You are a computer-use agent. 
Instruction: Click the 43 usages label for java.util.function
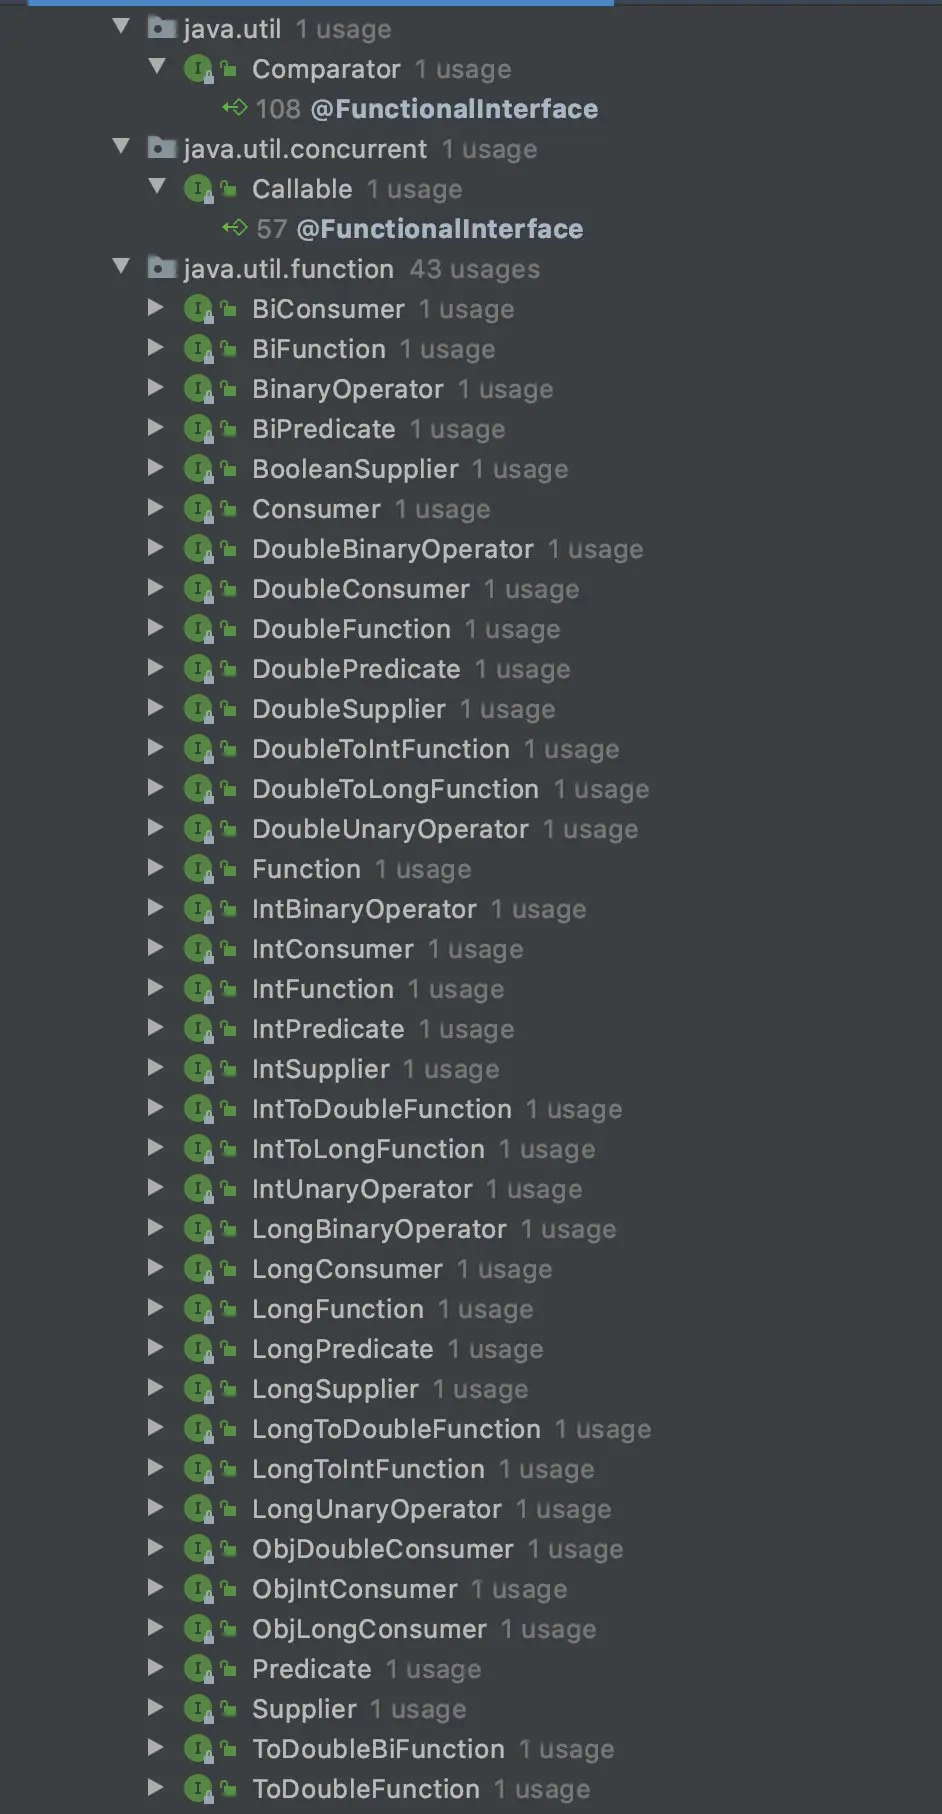point(473,268)
